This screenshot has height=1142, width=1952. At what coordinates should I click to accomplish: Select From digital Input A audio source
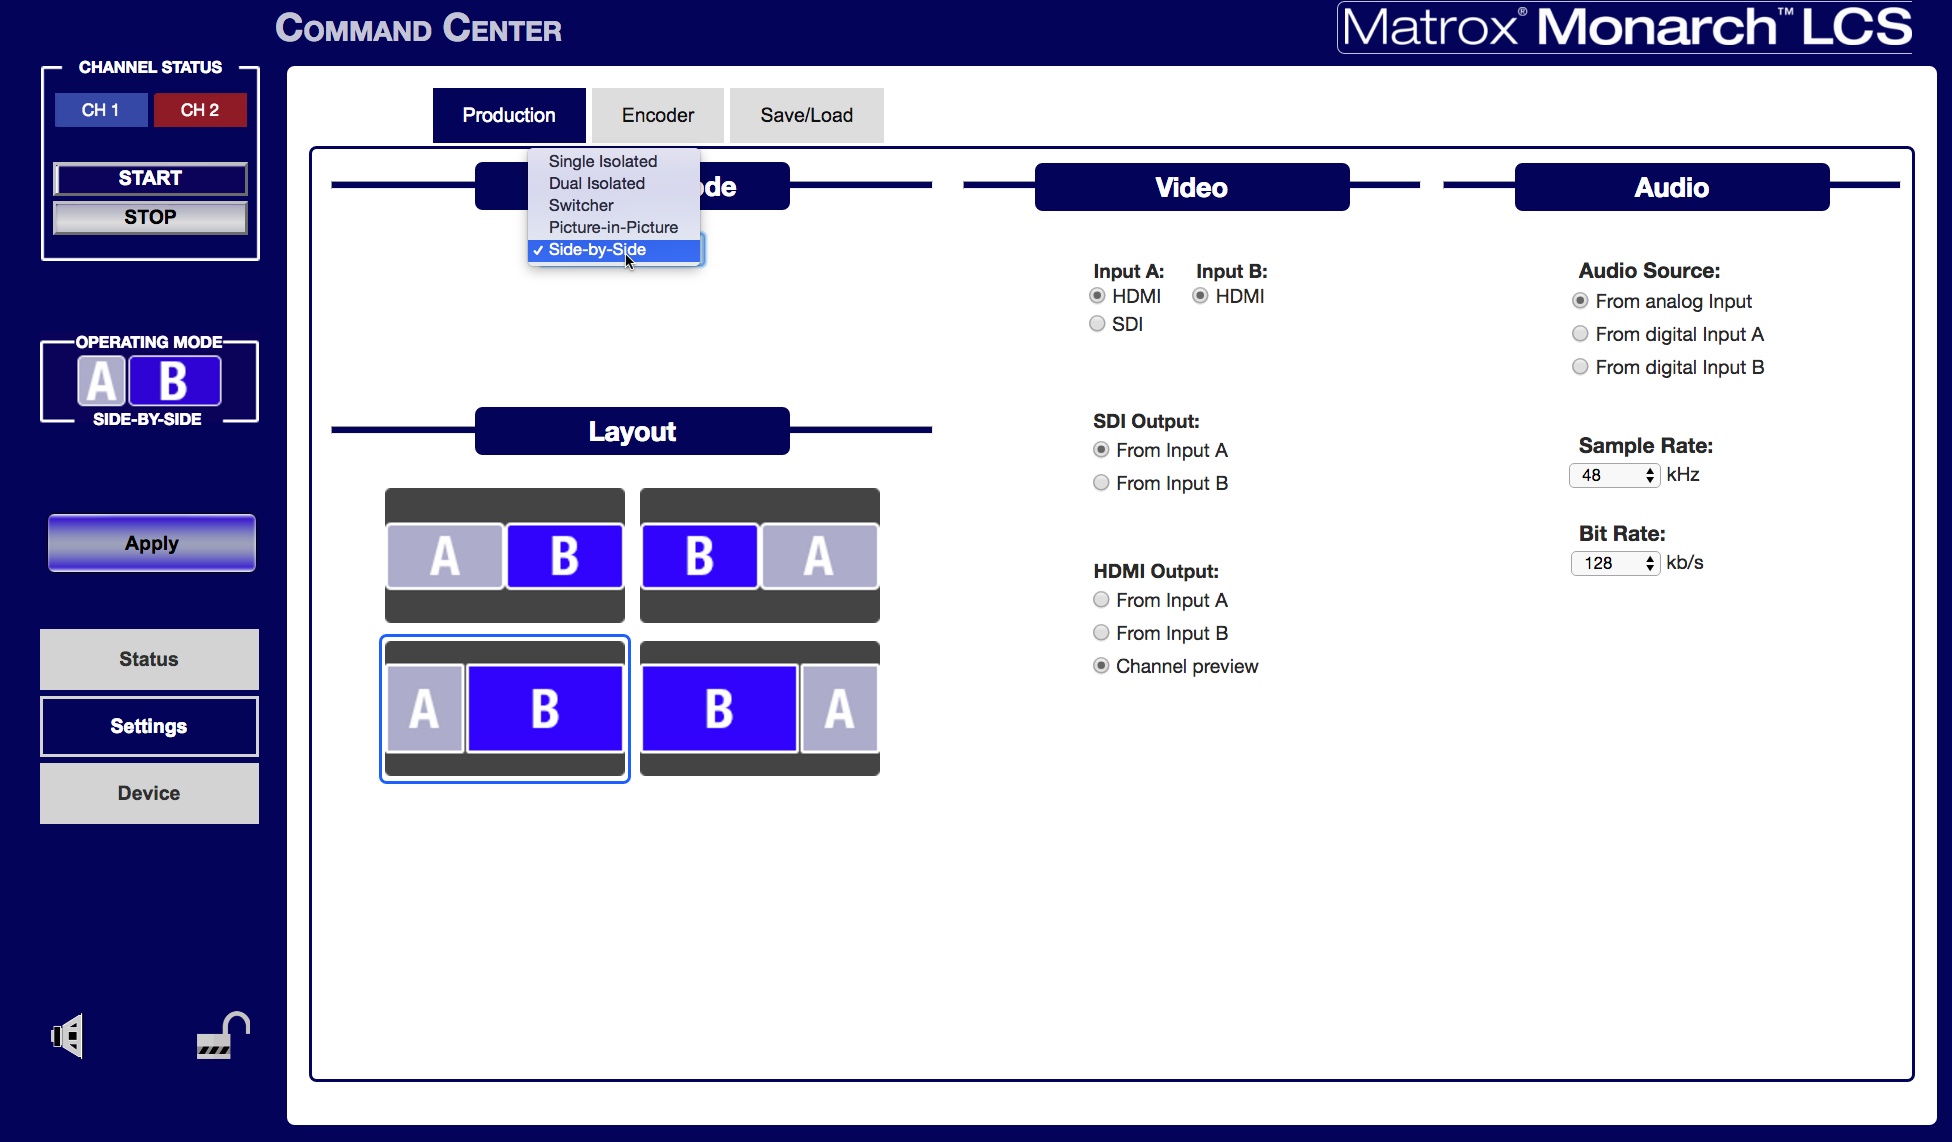1580,334
